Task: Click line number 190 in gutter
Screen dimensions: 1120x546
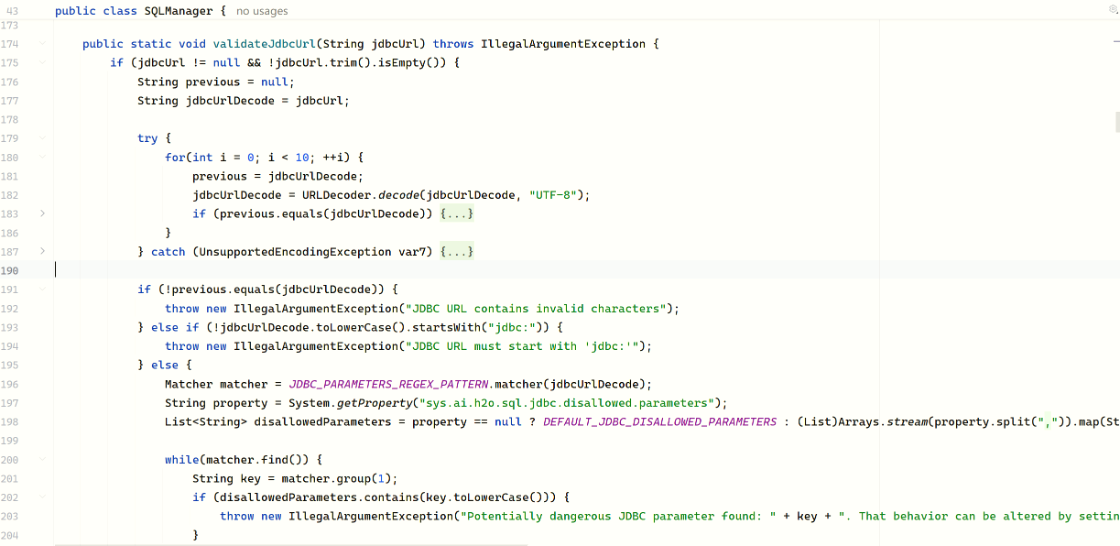Action: pos(11,271)
